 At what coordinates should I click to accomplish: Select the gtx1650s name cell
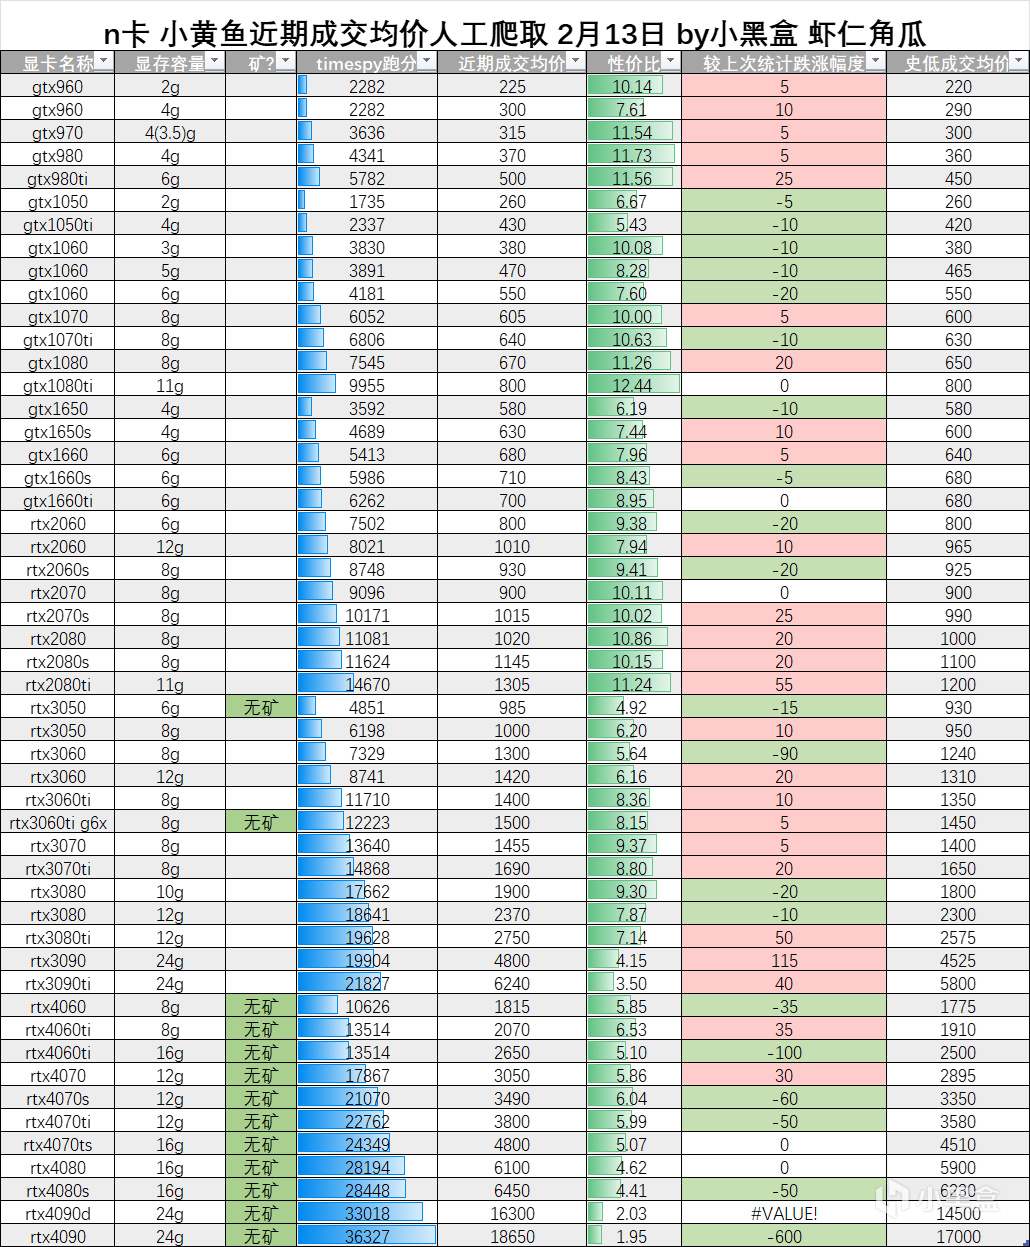click(57, 432)
